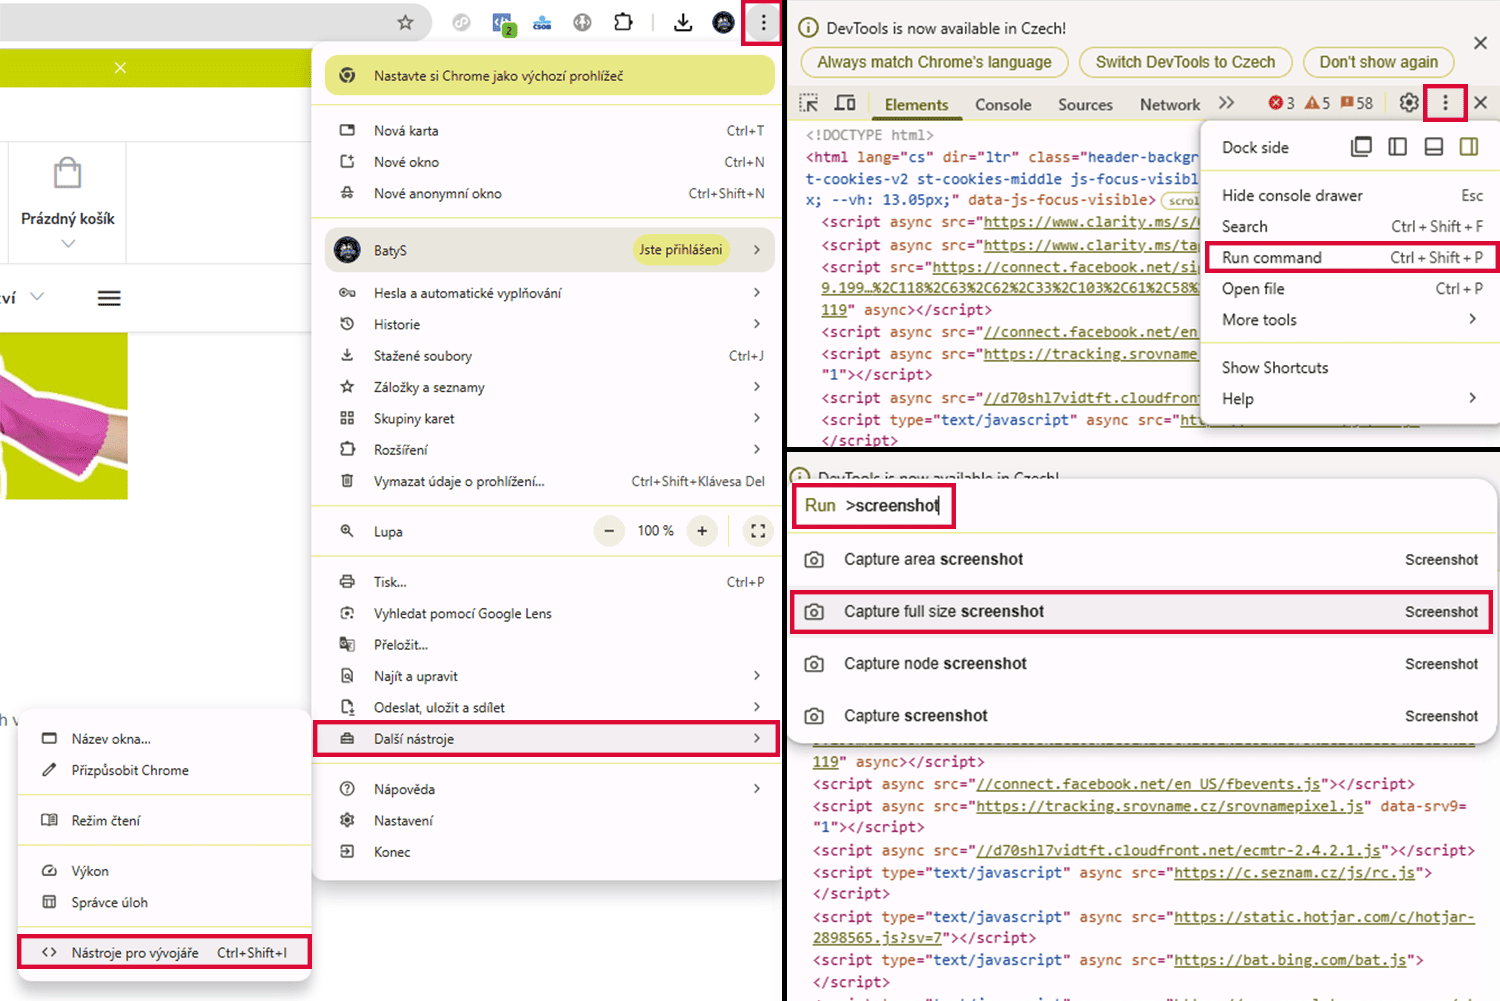
Task: Open the fbevents.js script link in Elements
Action: pyautogui.click(x=1148, y=784)
